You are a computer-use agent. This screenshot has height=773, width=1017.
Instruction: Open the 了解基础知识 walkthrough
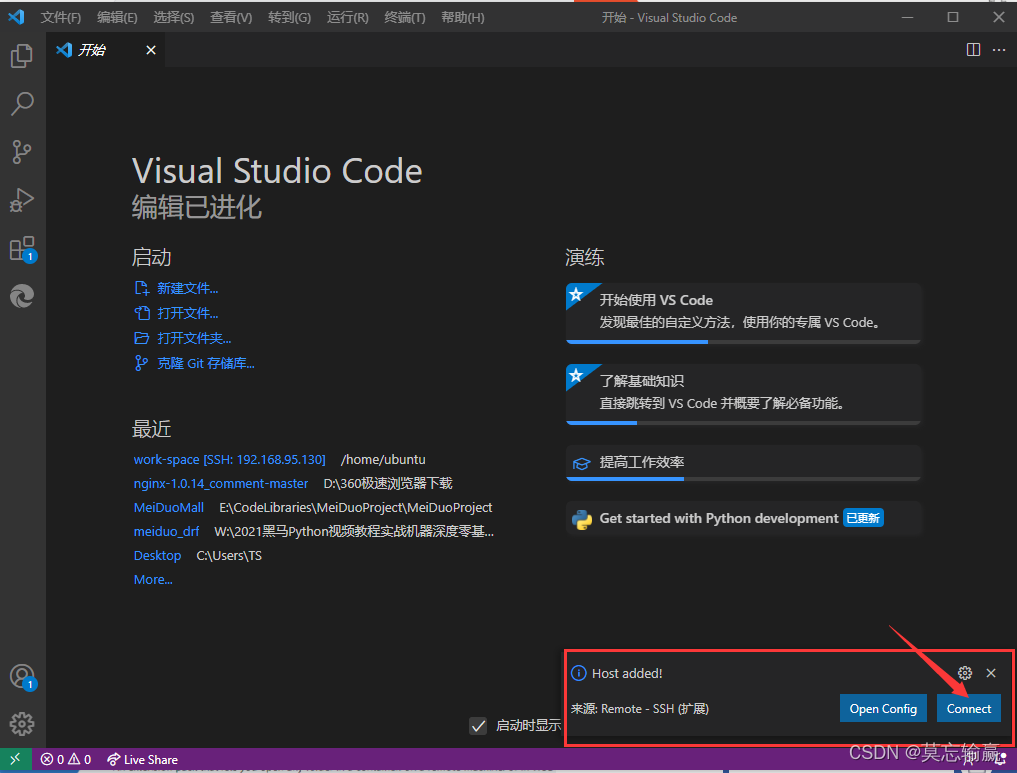point(743,394)
